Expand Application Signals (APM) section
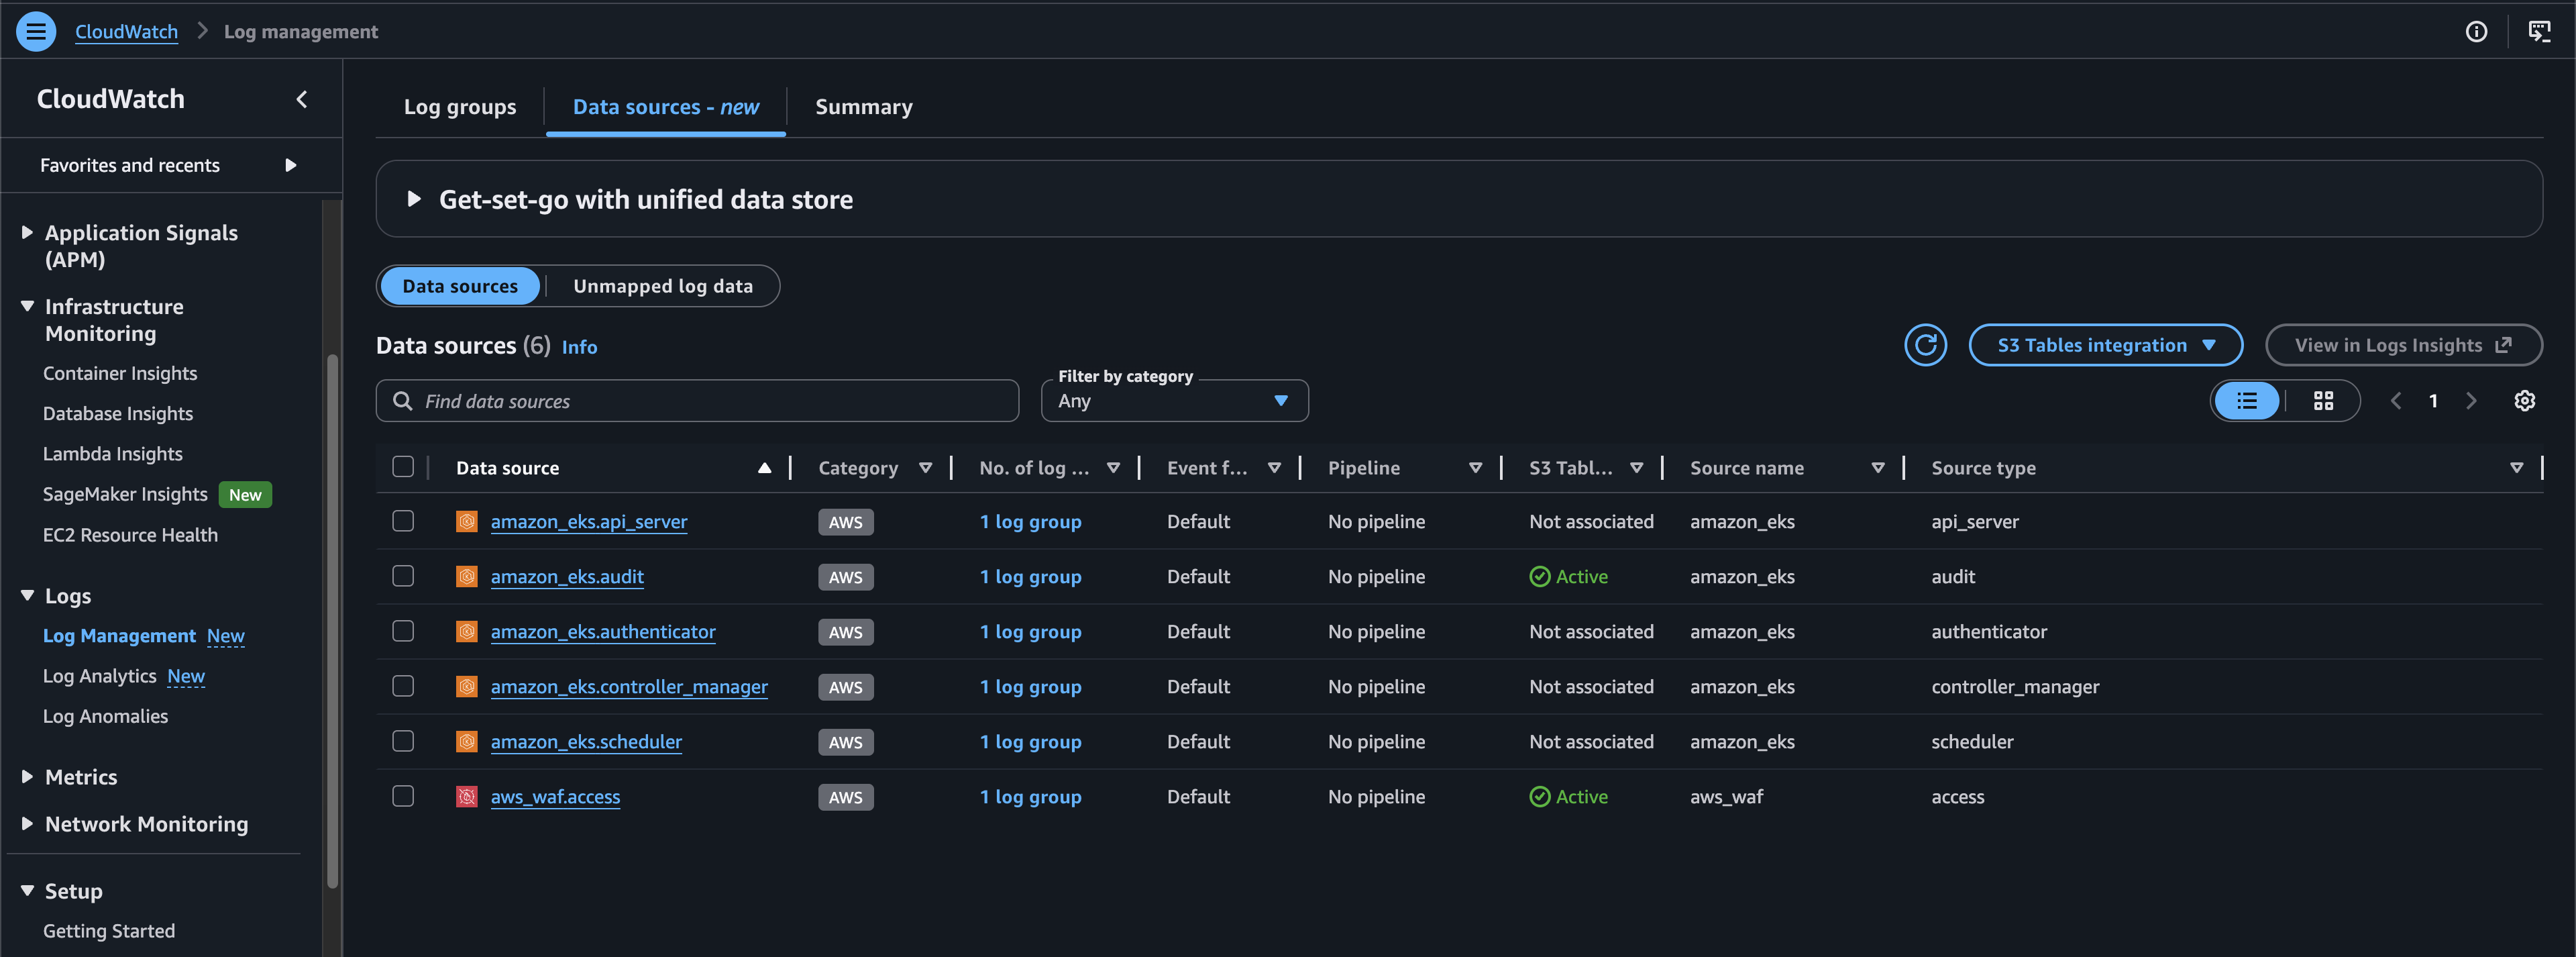This screenshot has height=957, width=2576. point(27,232)
